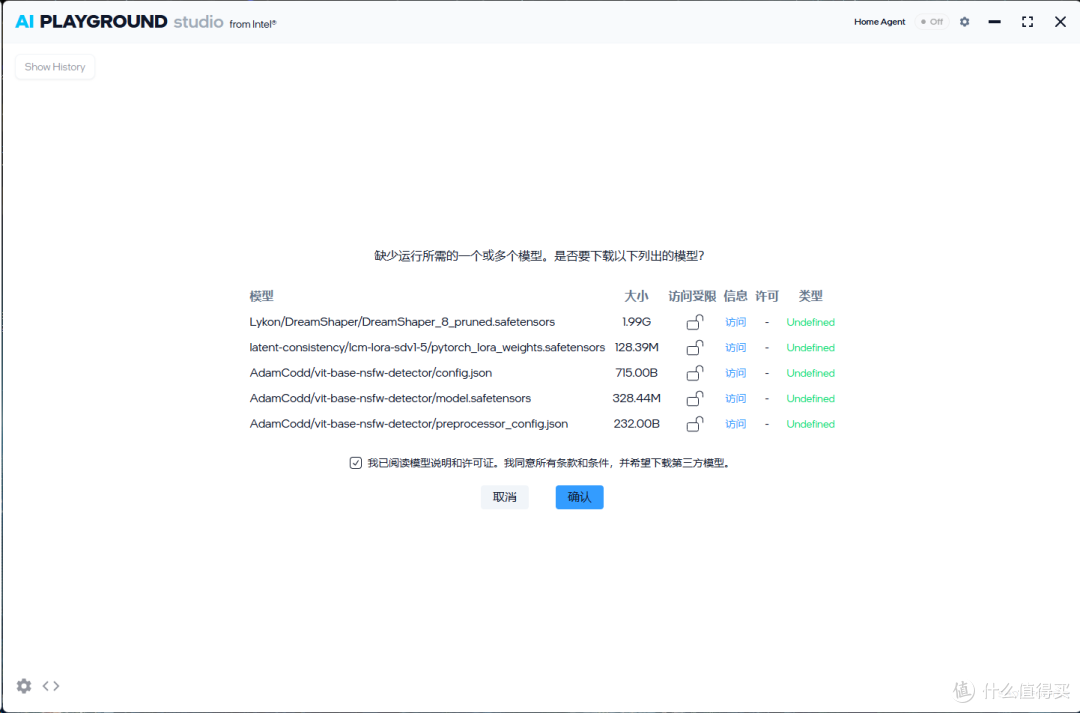
Task: Click the 确认 confirm button
Action: (x=579, y=497)
